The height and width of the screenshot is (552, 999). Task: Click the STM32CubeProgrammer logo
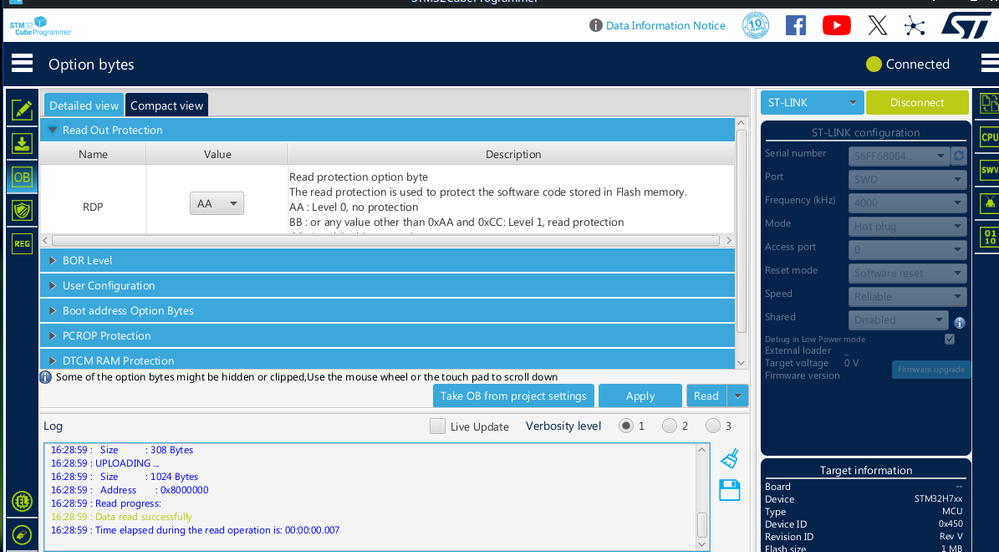40,26
